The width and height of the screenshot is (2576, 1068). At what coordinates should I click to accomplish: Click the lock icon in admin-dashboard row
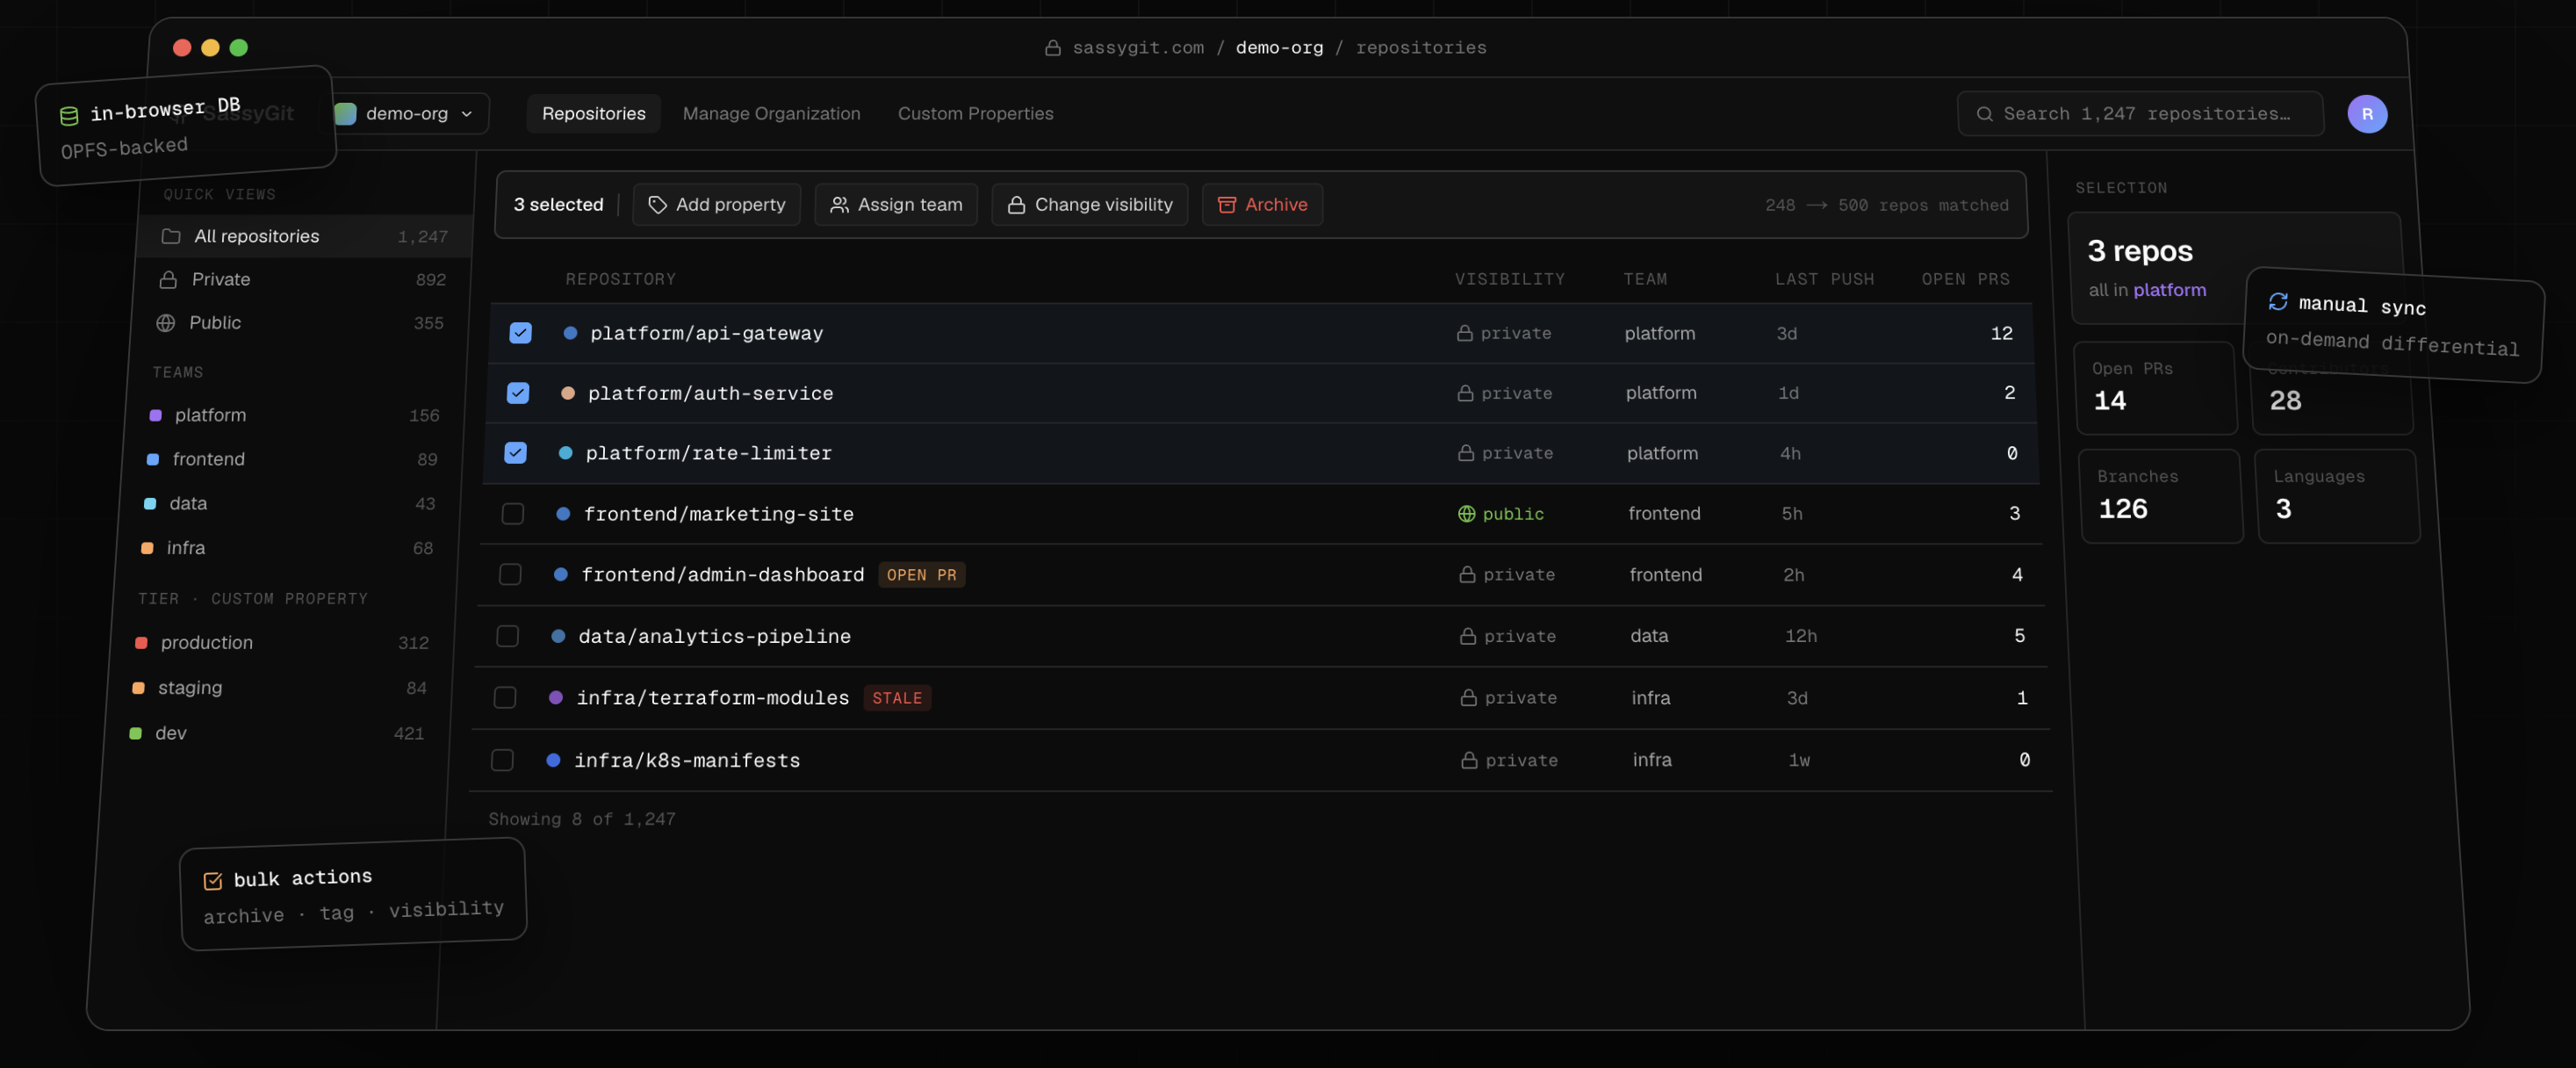tap(1467, 575)
